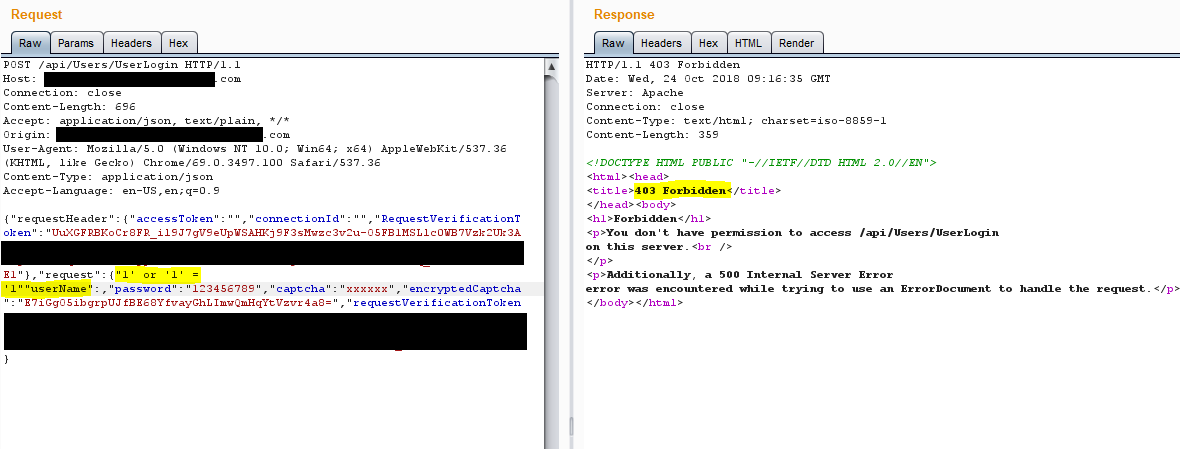1180x449 pixels.
Task: Select the Raw tab in Response panel
Action: click(x=612, y=43)
